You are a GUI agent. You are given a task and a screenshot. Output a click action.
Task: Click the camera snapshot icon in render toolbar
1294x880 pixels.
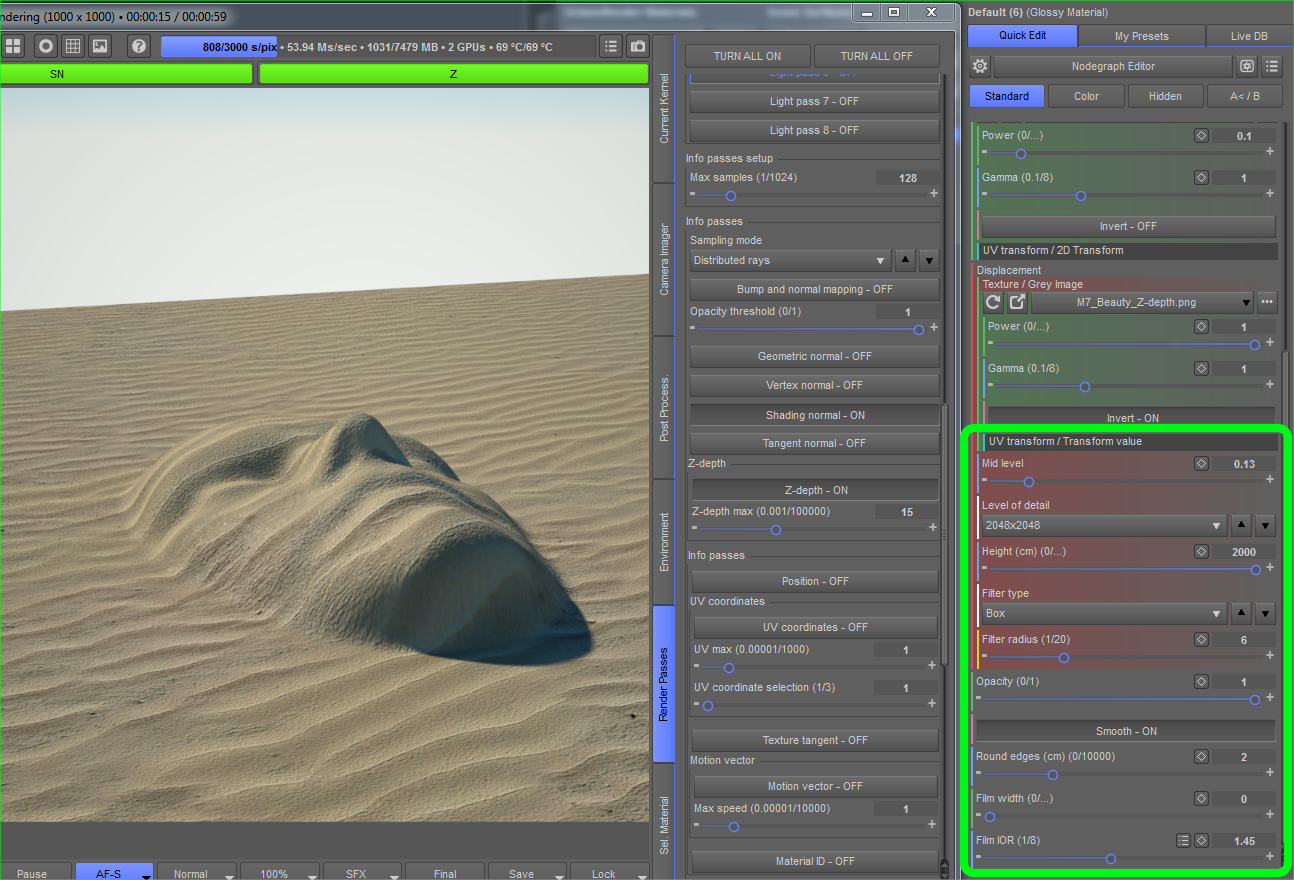[x=637, y=47]
